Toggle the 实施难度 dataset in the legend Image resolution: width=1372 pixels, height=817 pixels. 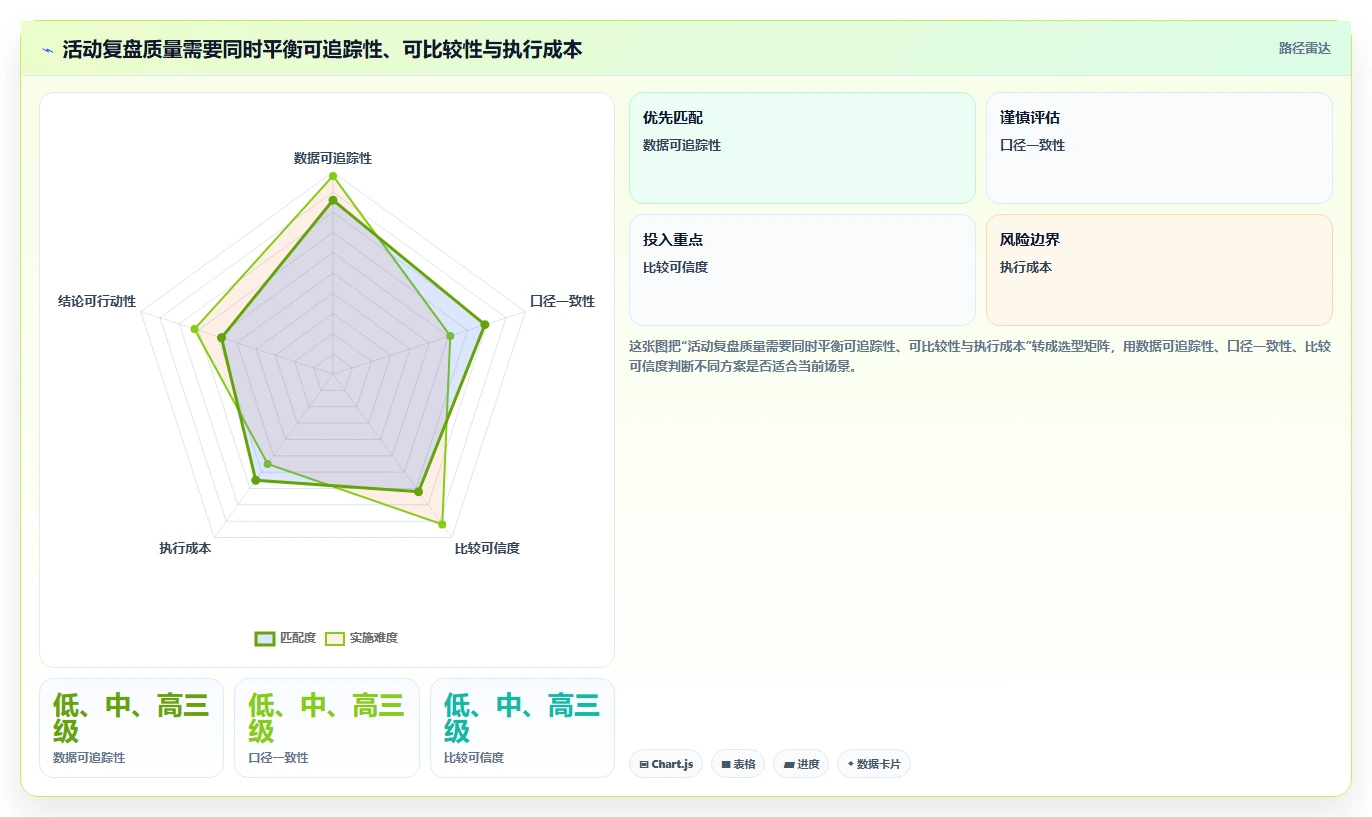361,638
